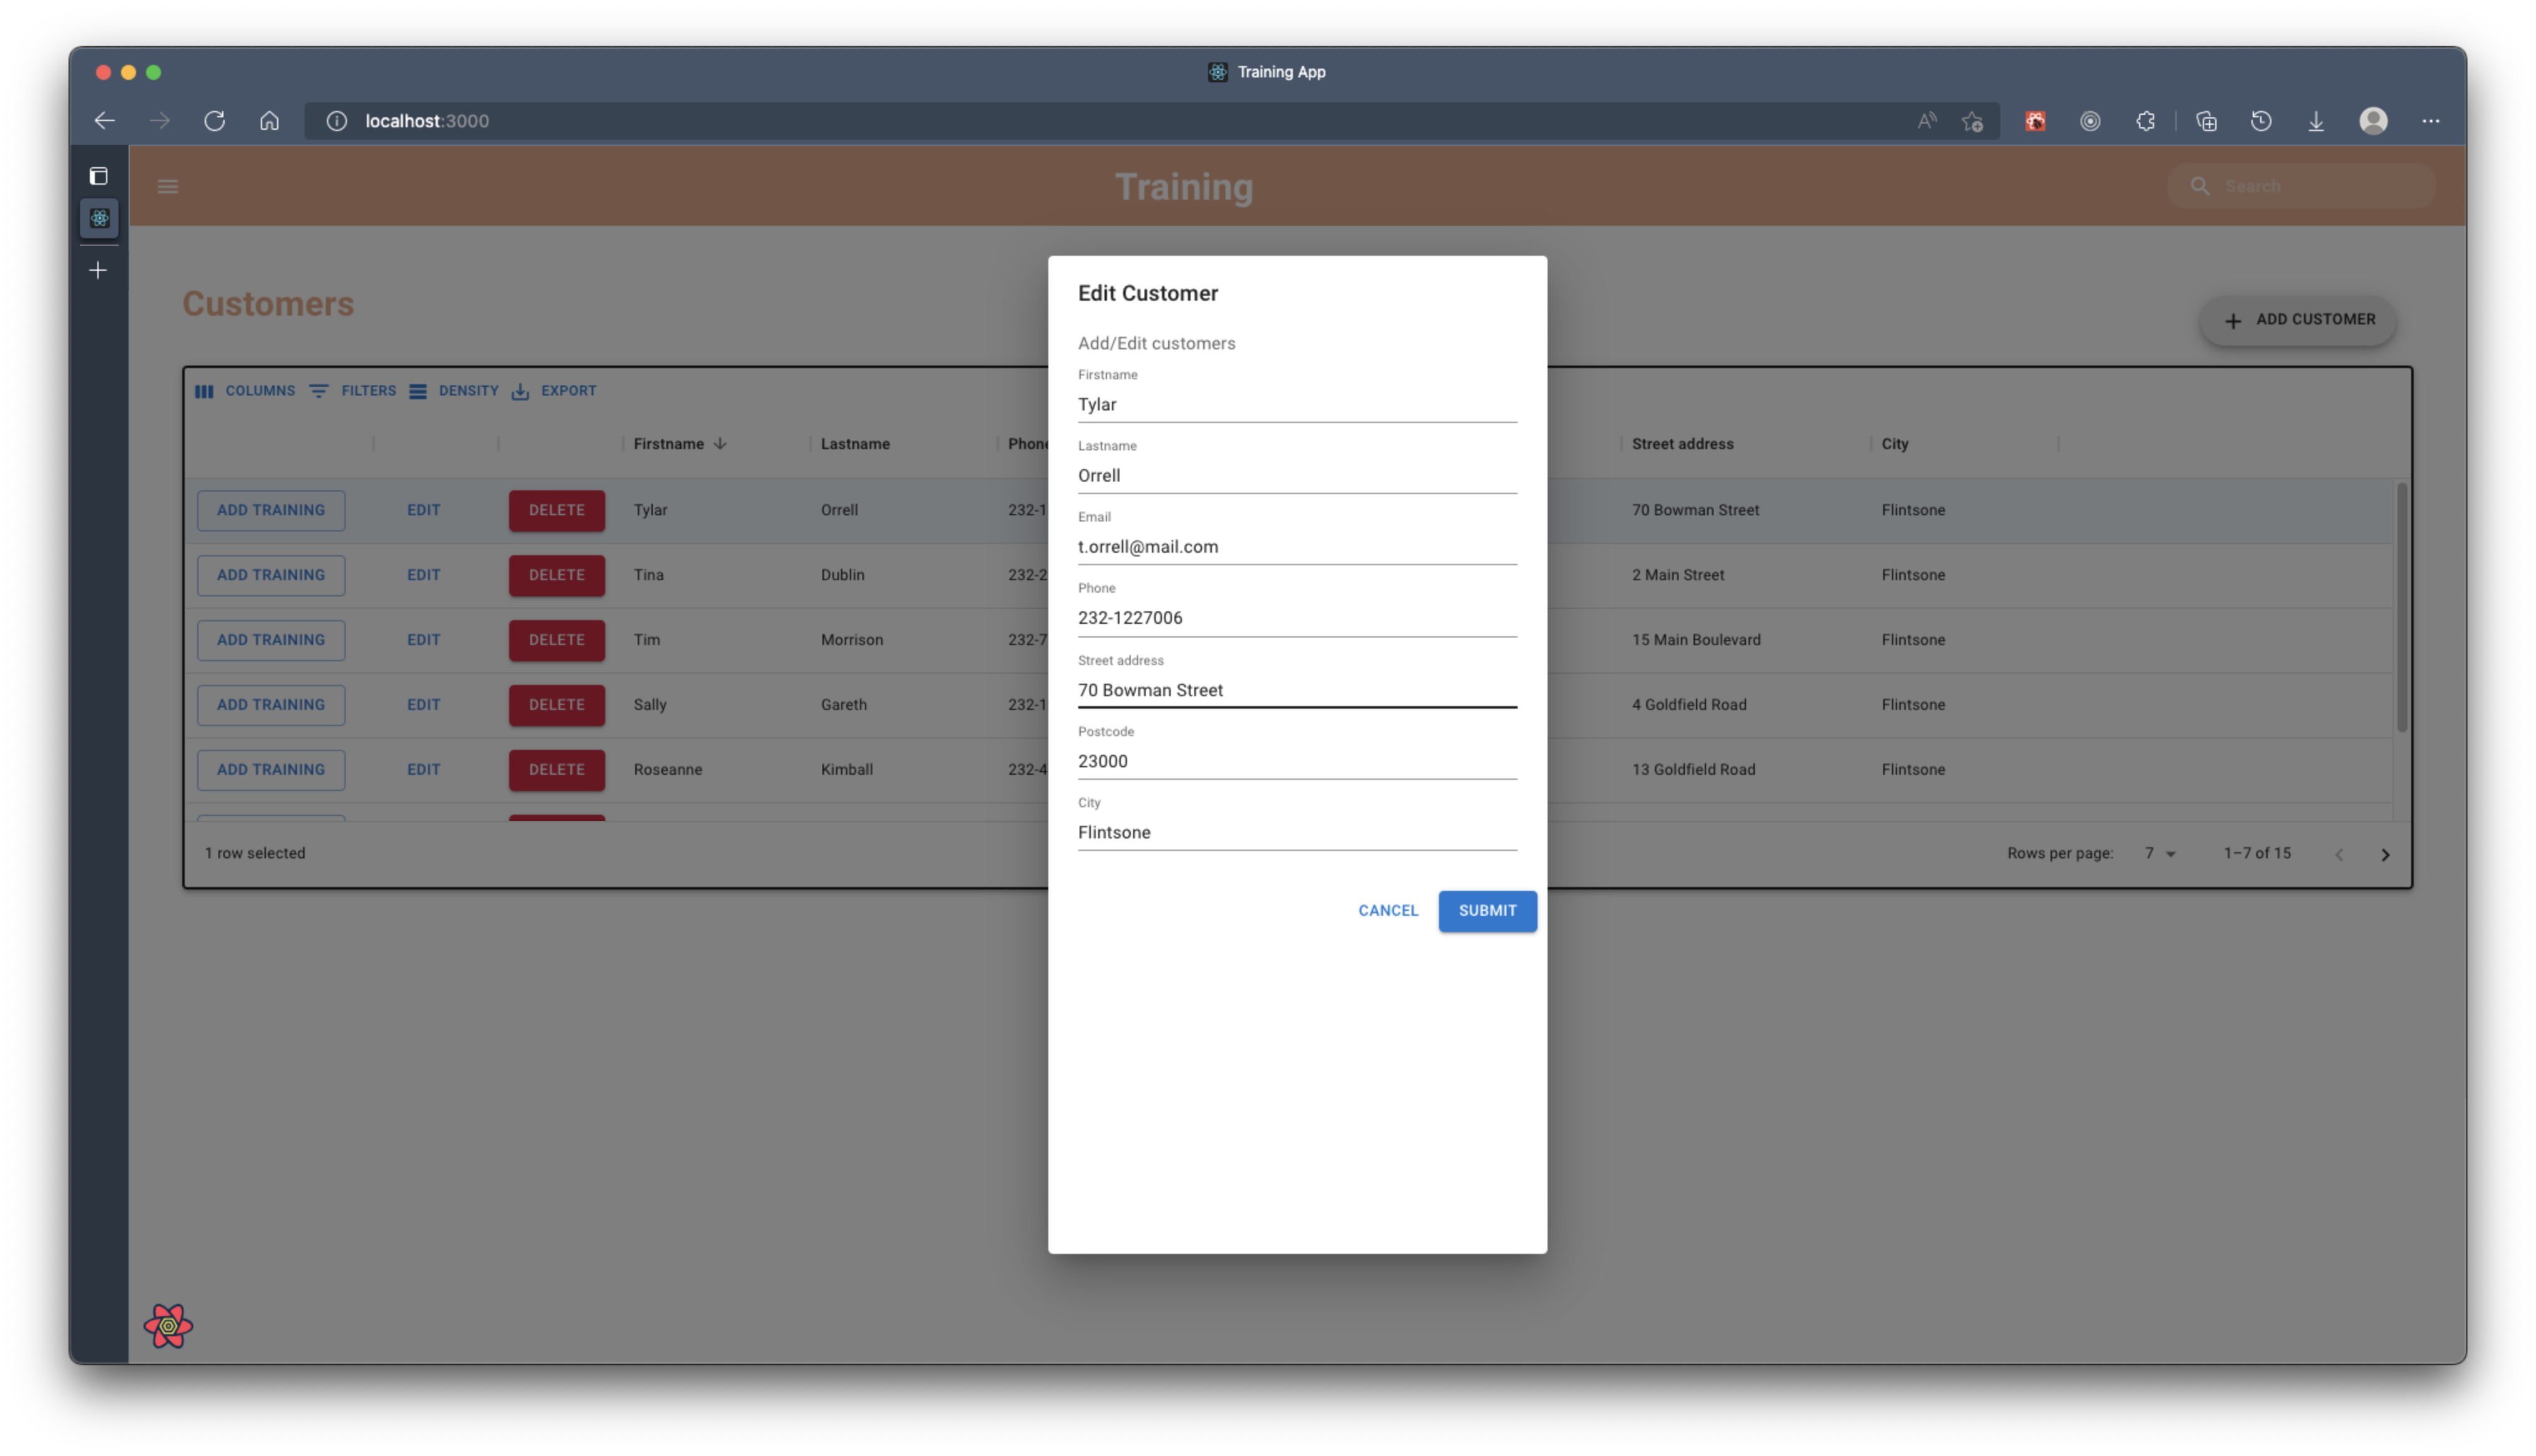The image size is (2536, 1456).
Task: Open the browser's more options menu
Action: coord(2432,120)
